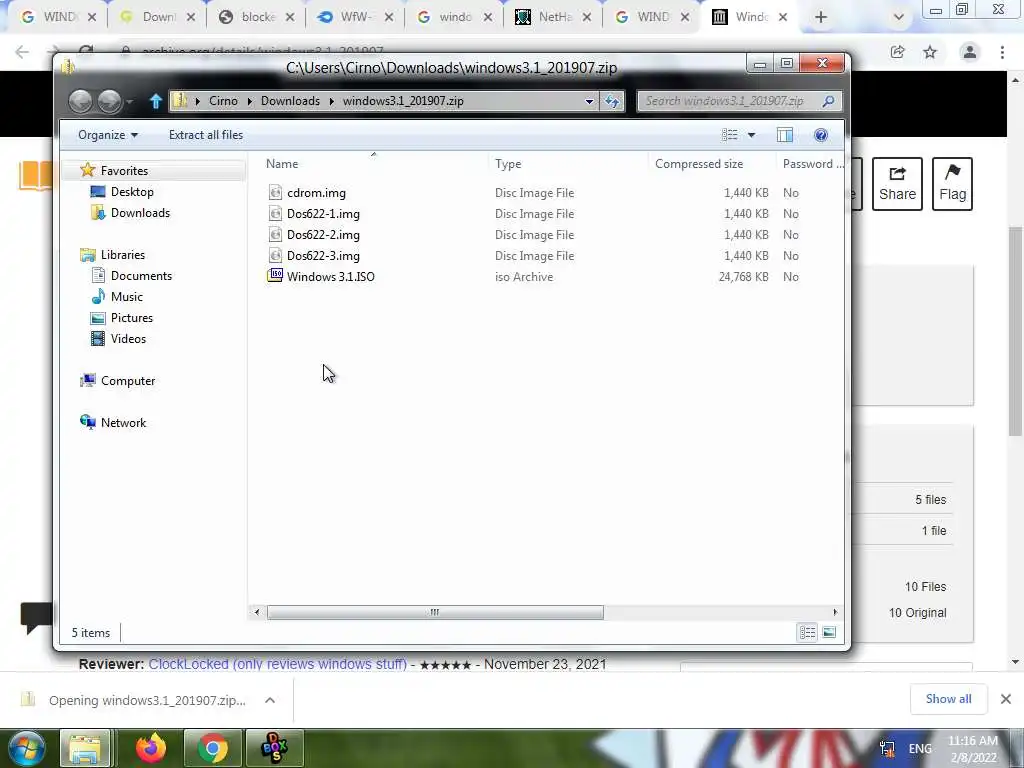Open Chrome from taskbar
The height and width of the screenshot is (768, 1024).
212,748
